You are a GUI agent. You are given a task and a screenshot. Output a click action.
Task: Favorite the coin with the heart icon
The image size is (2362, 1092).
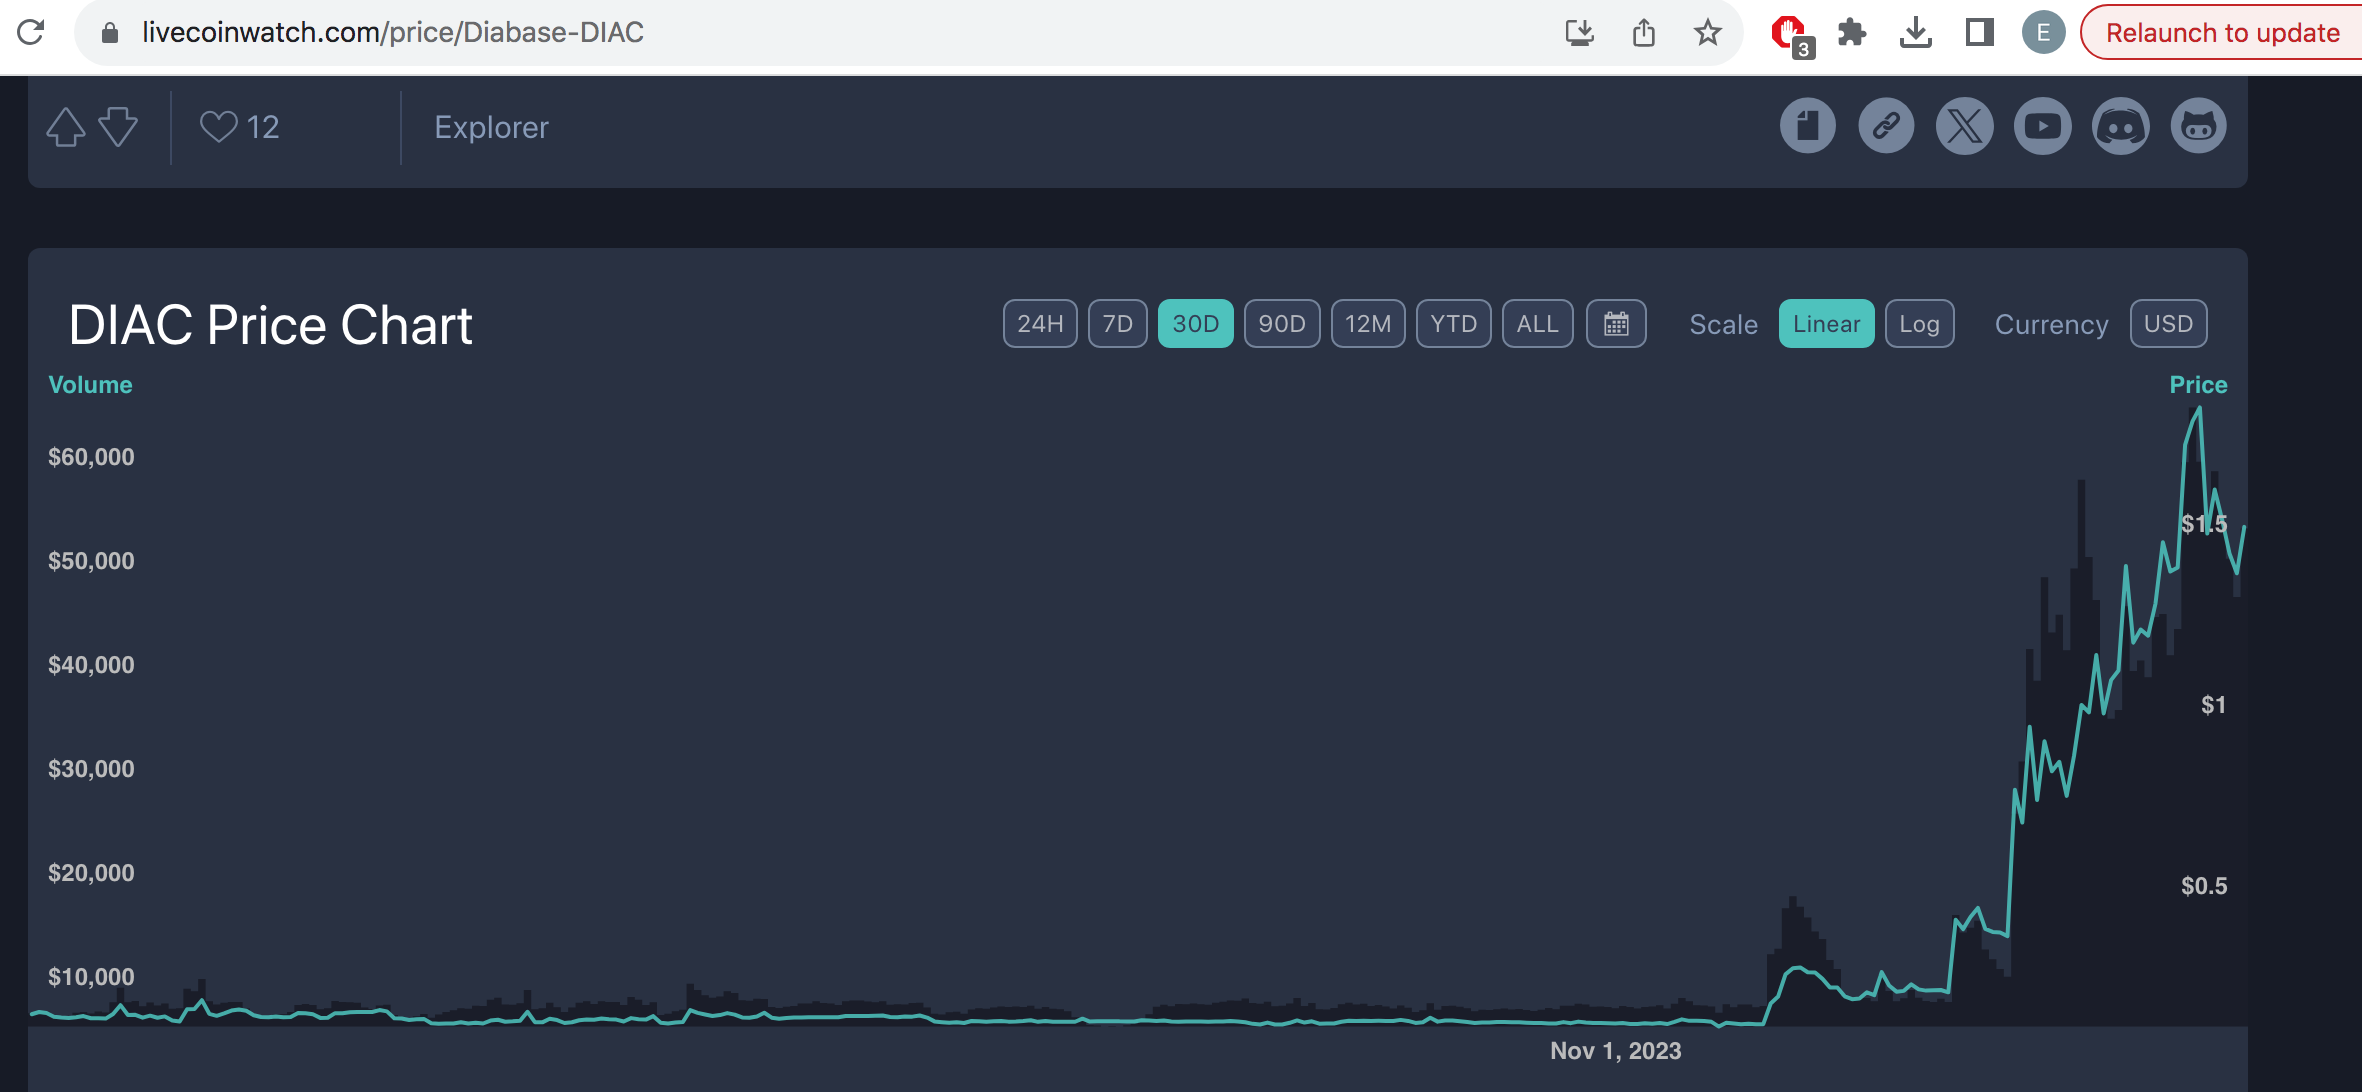[218, 127]
